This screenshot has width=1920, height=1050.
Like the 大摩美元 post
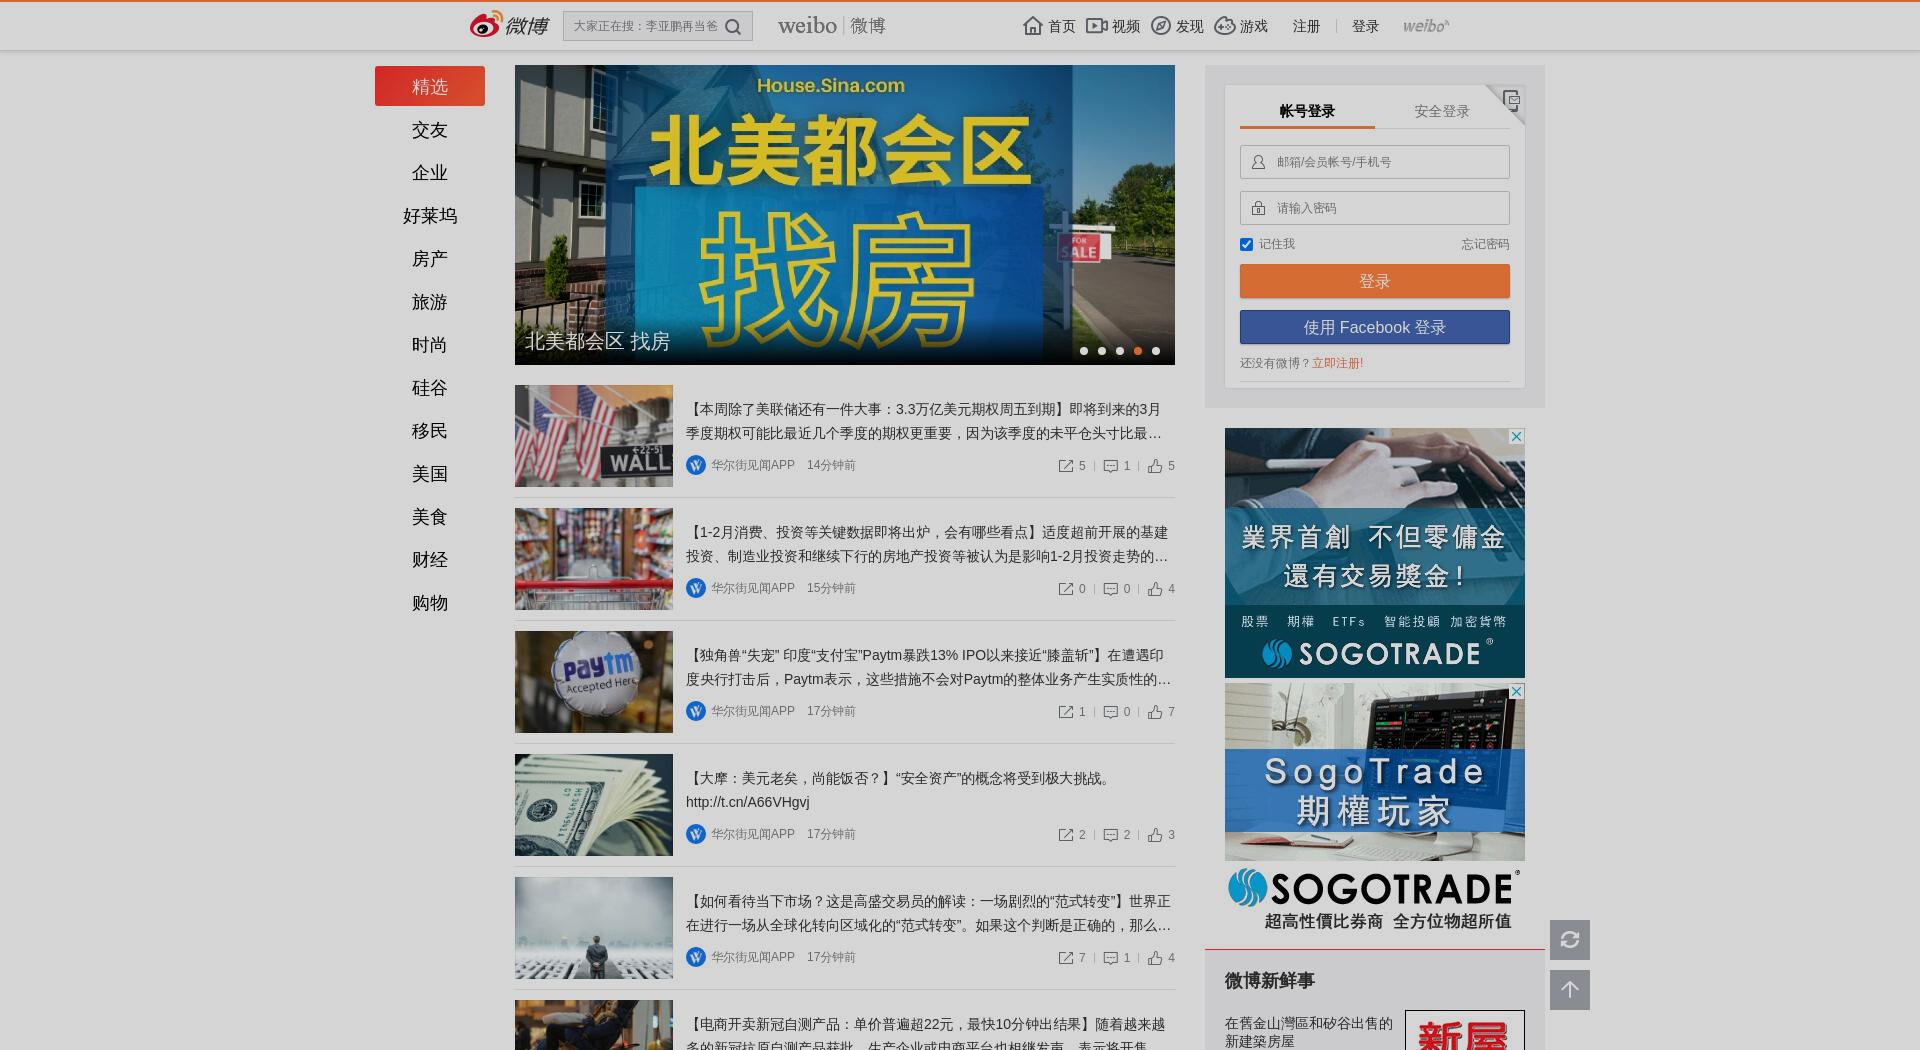[1155, 835]
